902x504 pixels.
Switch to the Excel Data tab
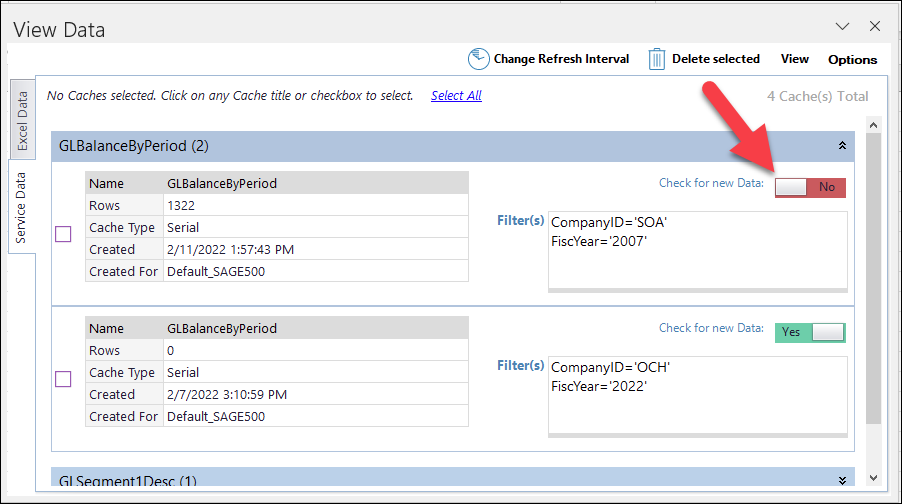(x=22, y=120)
